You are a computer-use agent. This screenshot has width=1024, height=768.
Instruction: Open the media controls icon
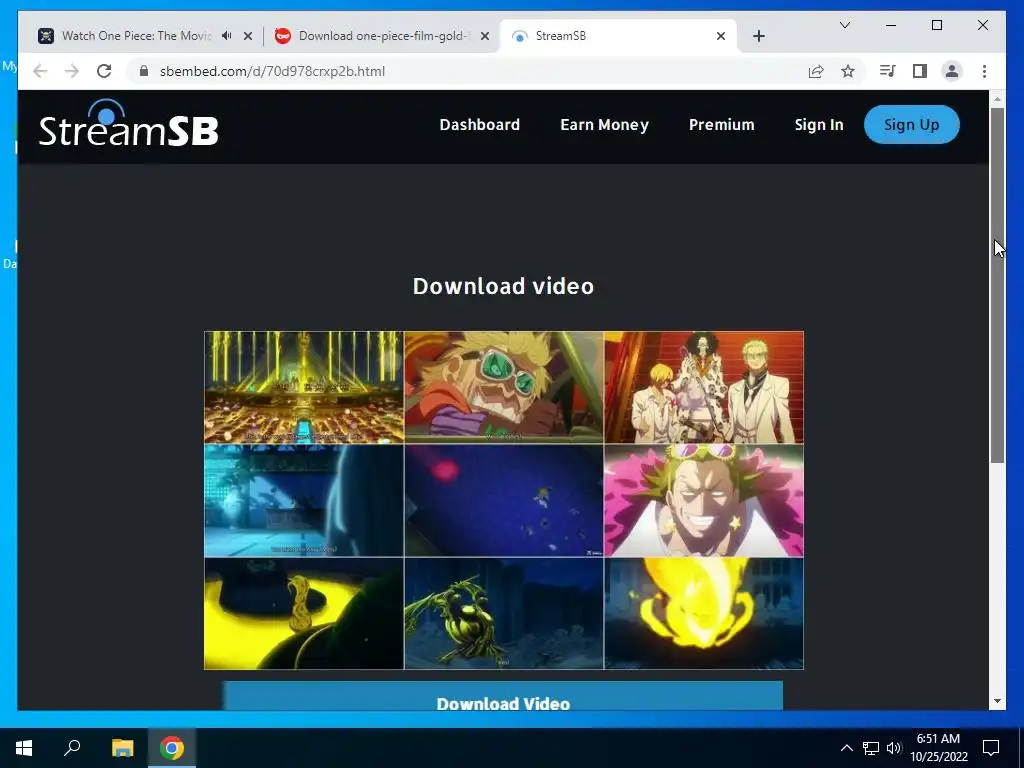coord(887,71)
